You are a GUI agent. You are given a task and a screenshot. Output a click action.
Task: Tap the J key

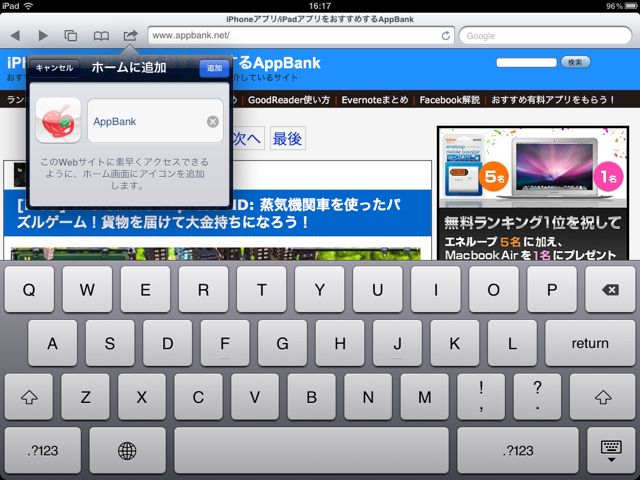[397, 343]
